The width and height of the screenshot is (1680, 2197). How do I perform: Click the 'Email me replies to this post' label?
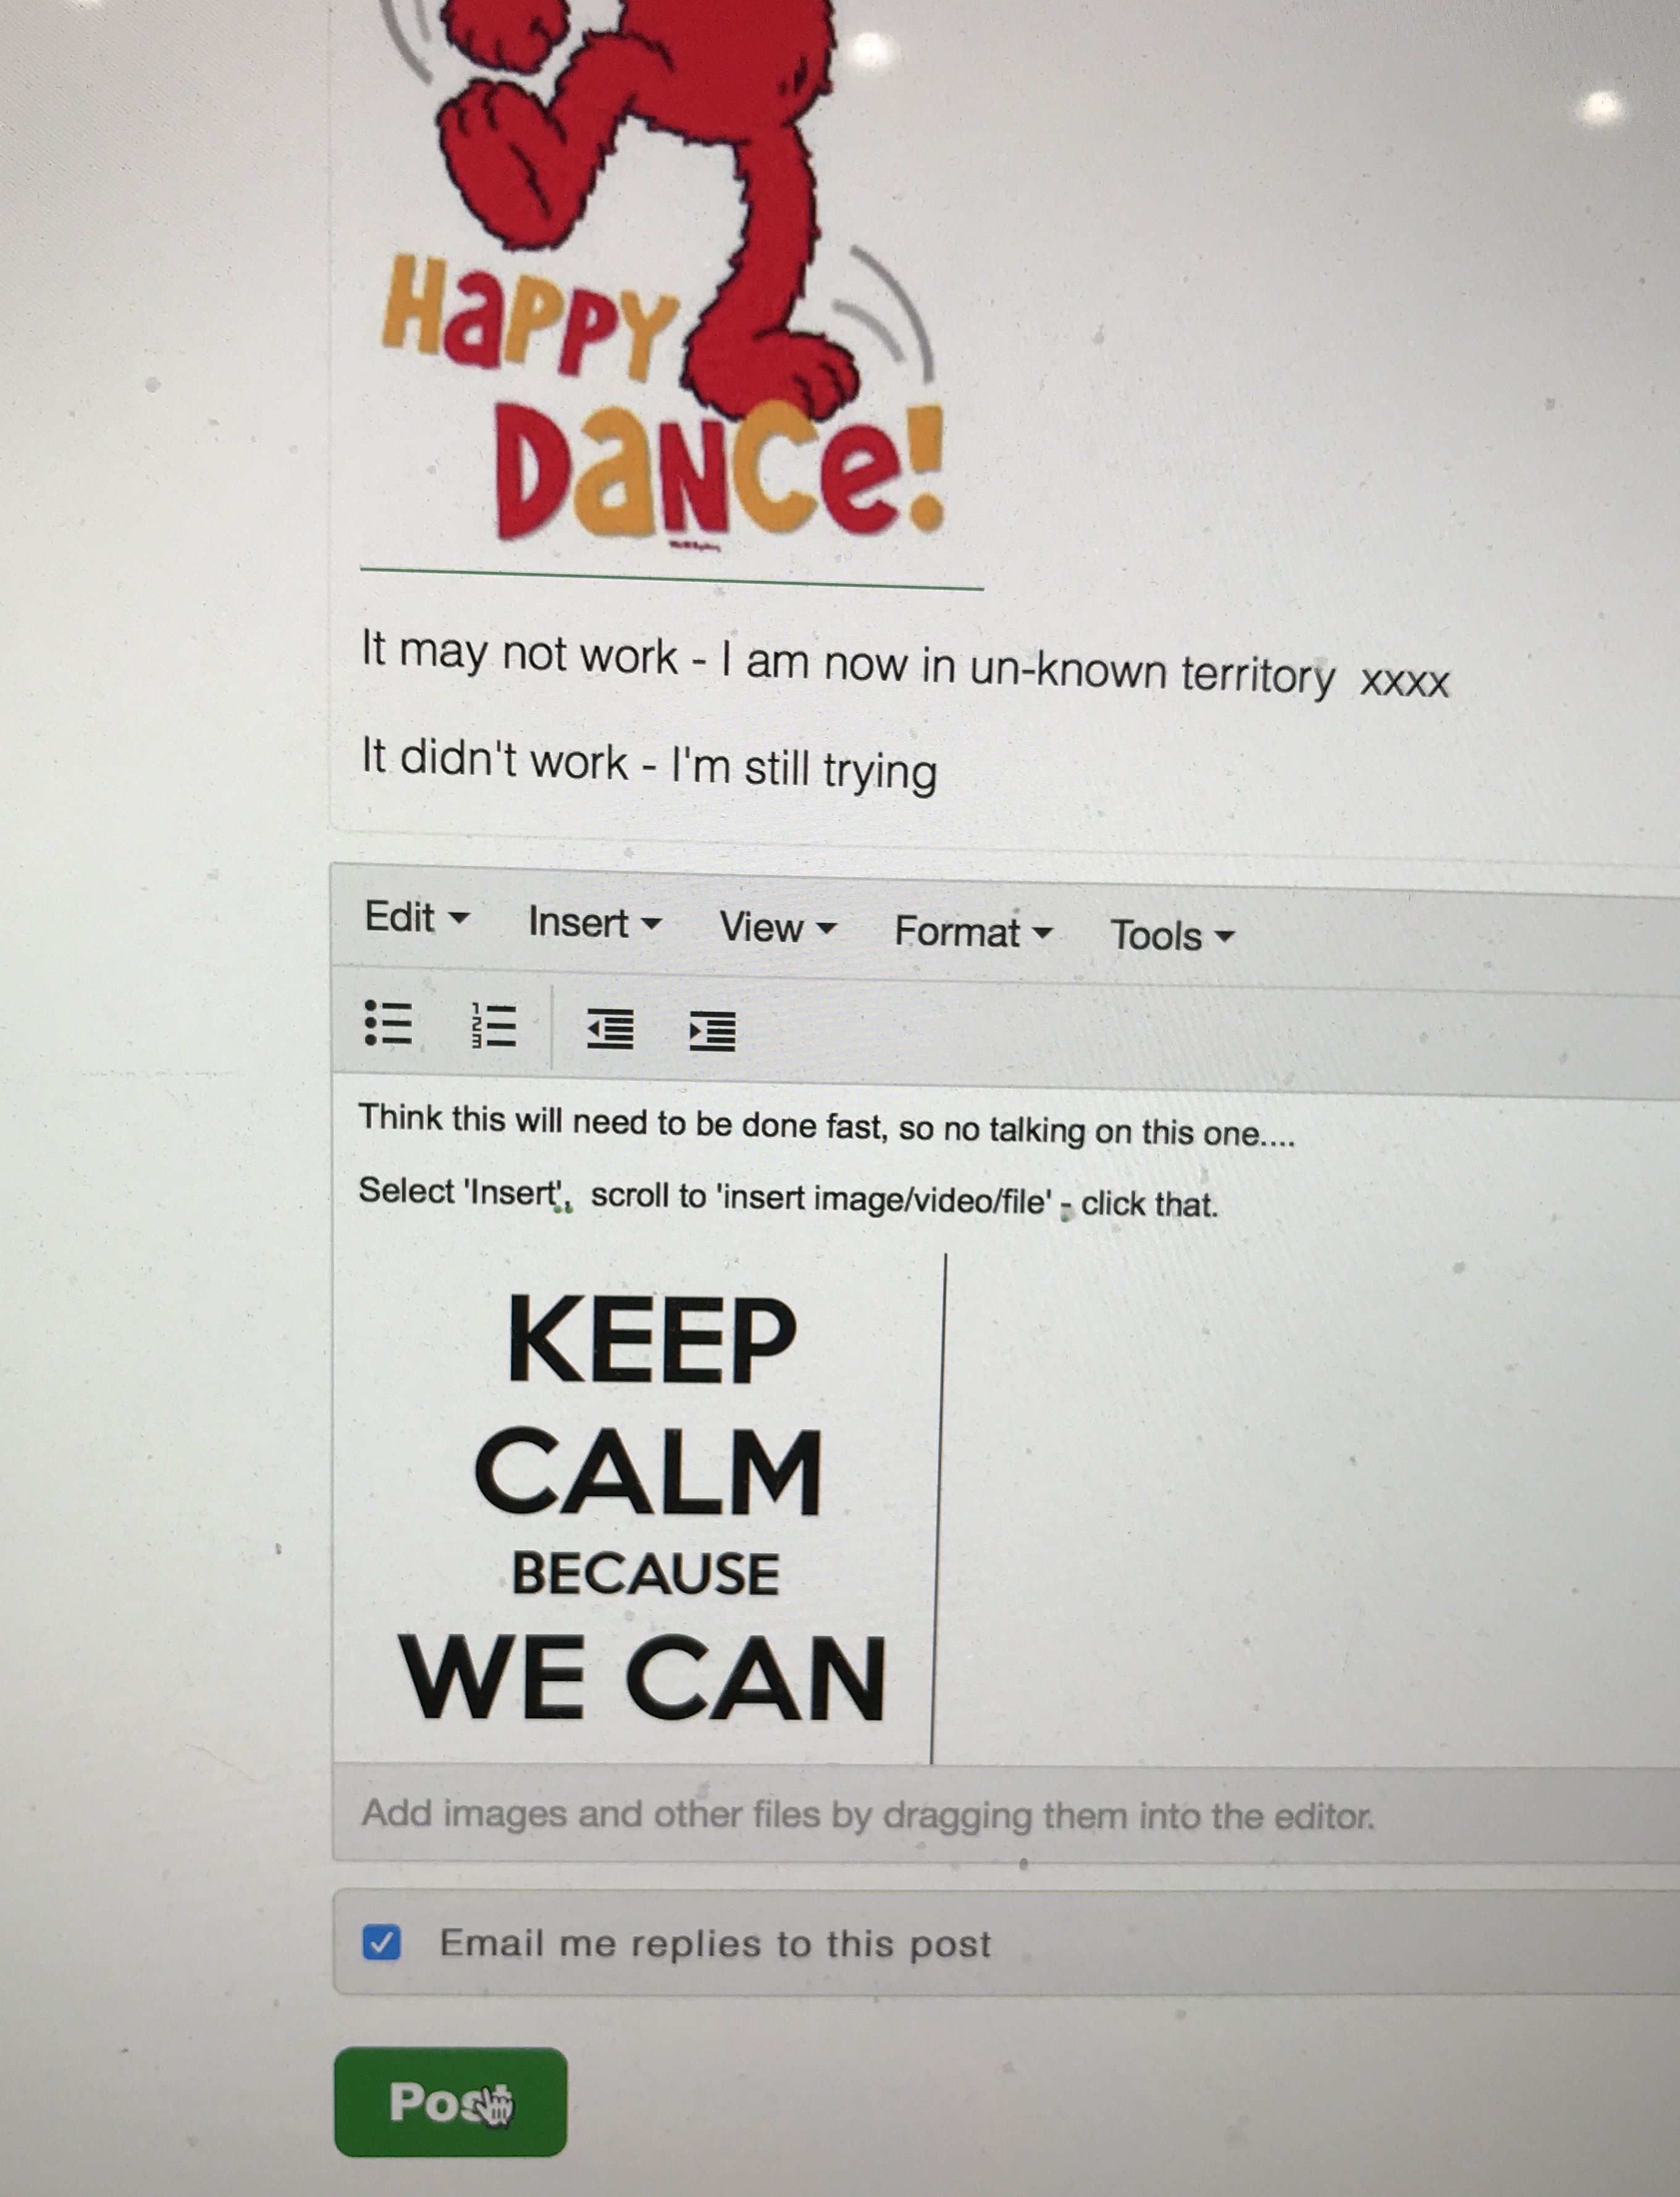coord(715,1943)
